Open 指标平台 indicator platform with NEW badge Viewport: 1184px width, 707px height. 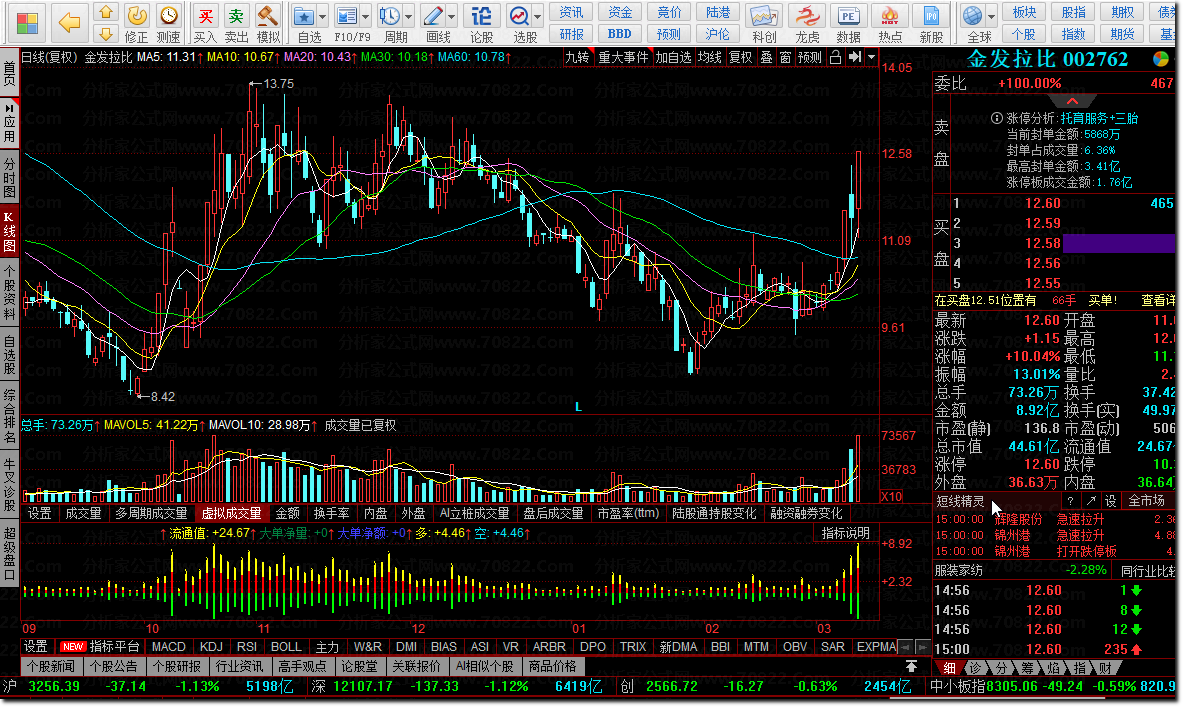point(100,647)
